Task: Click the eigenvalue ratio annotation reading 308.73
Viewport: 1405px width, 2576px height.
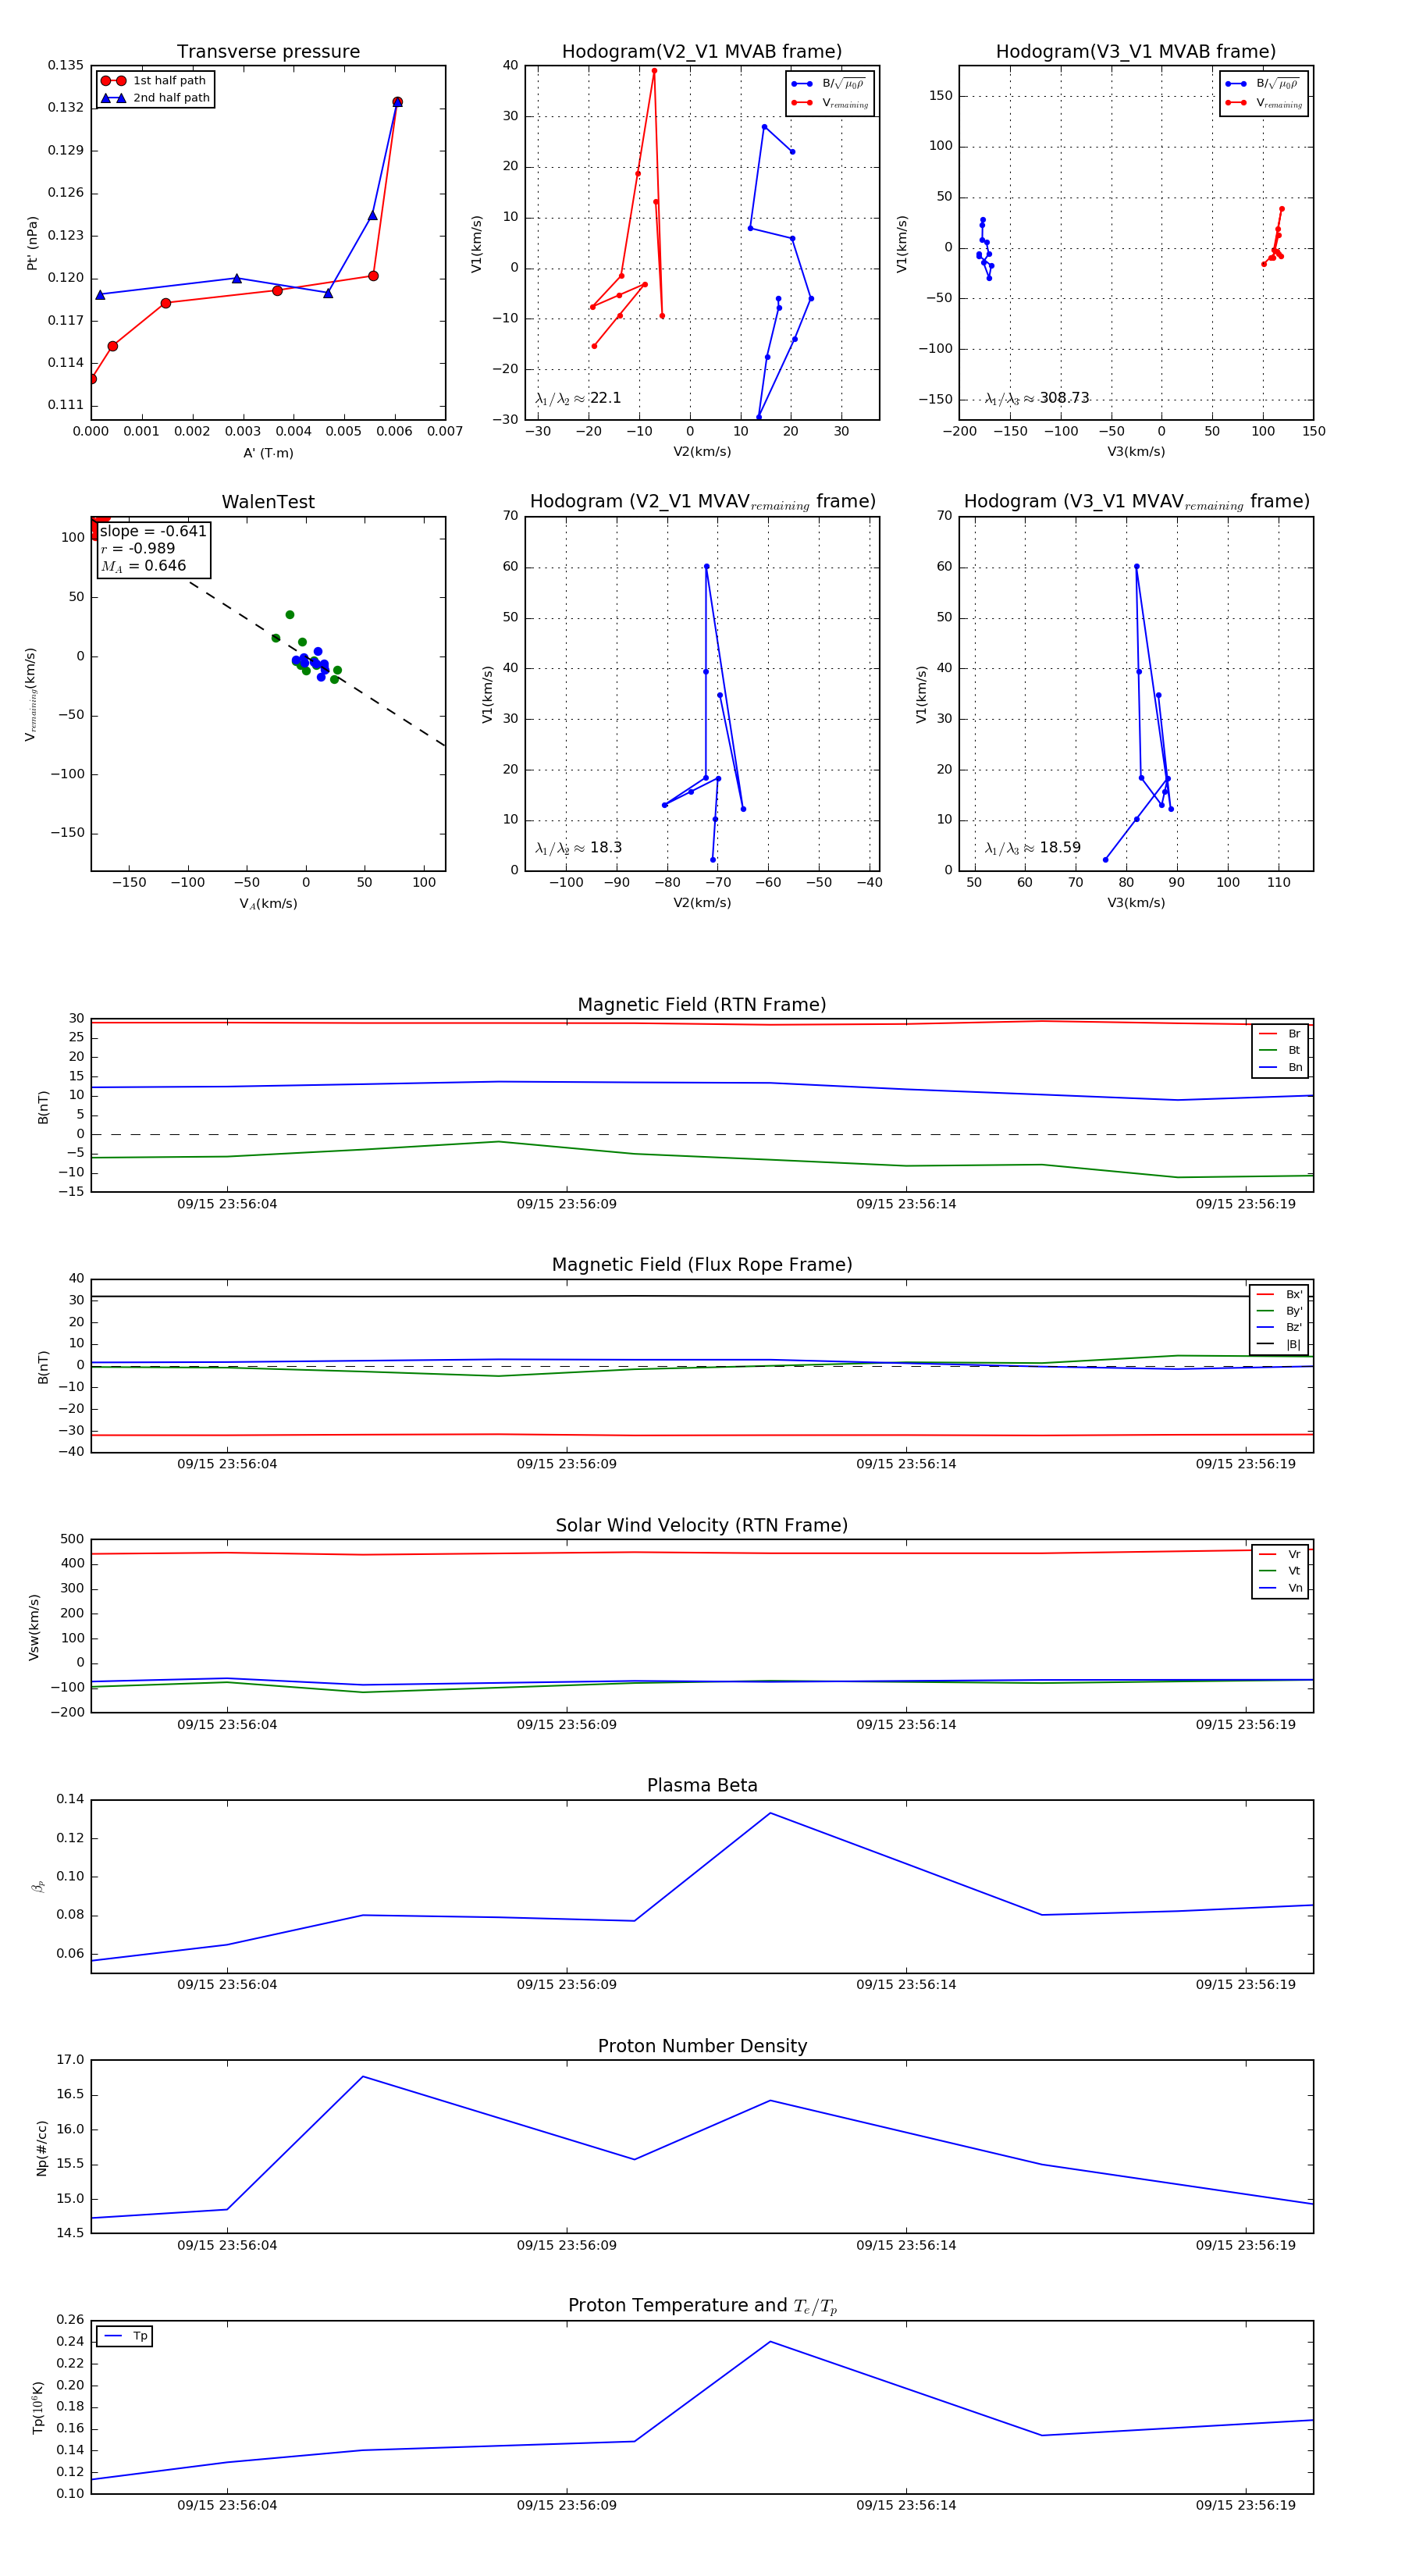Action: 1036,398
